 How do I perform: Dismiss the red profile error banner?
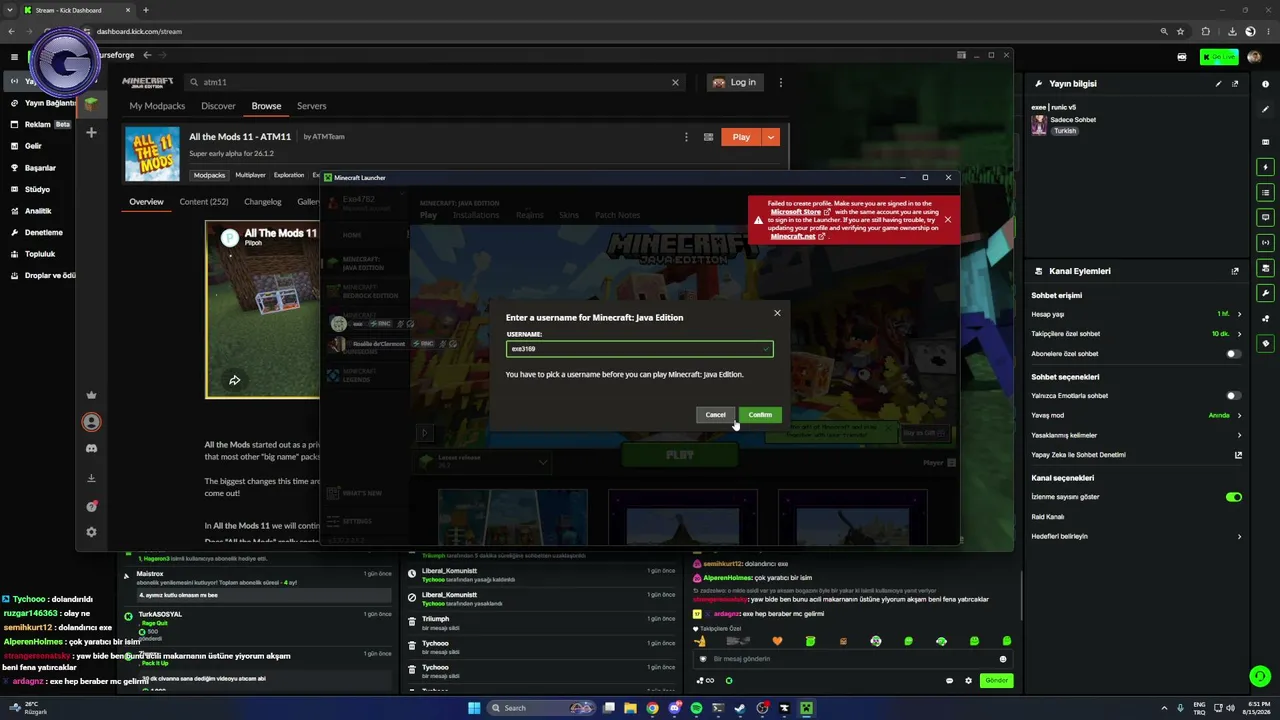click(x=947, y=219)
